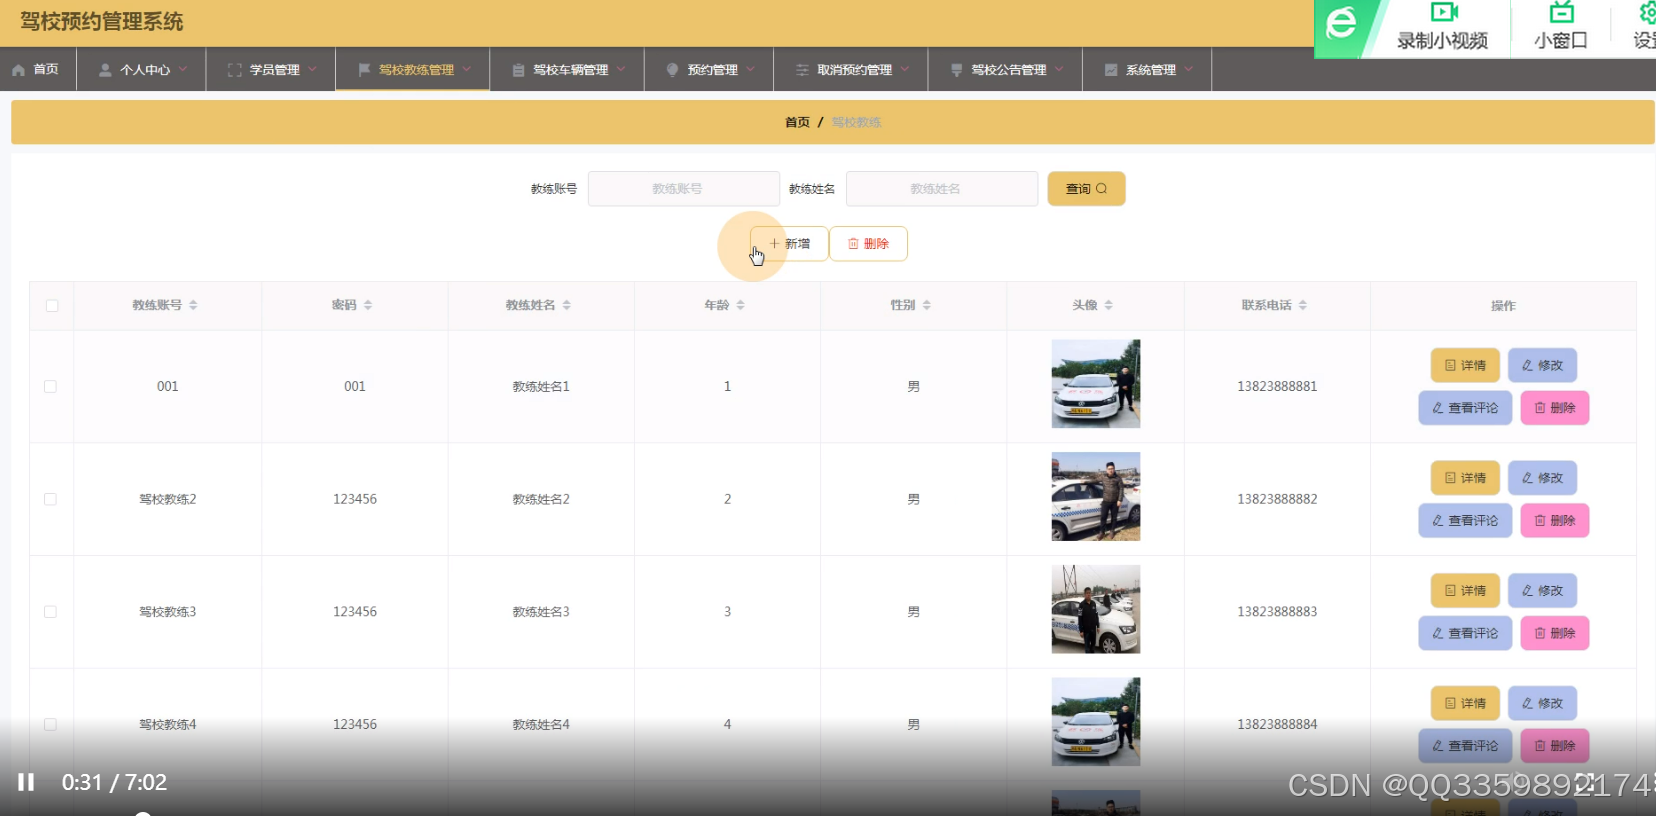Click the icon beside 驾校车辆管理
The image size is (1656, 816).
coord(518,70)
